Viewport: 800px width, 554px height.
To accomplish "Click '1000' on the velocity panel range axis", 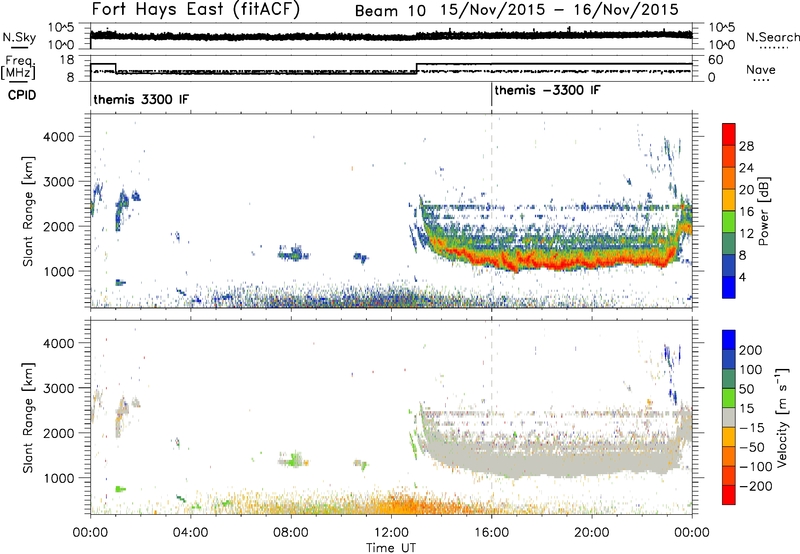I will (x=58, y=478).
